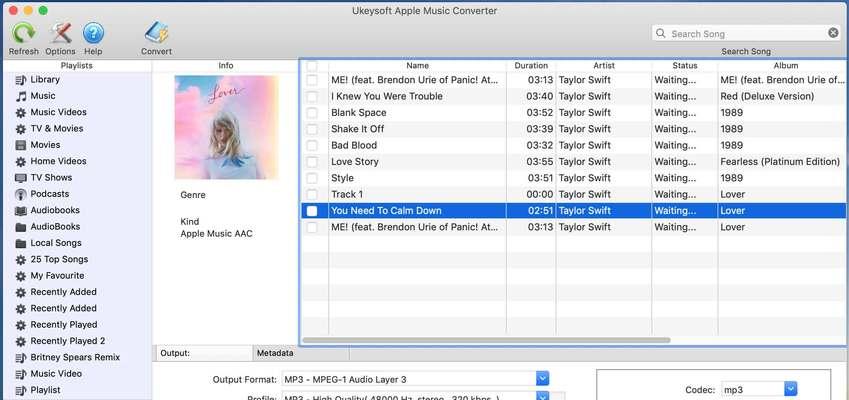Click the list icon beside Library
Screen dimensions: 849x400
coord(21,80)
